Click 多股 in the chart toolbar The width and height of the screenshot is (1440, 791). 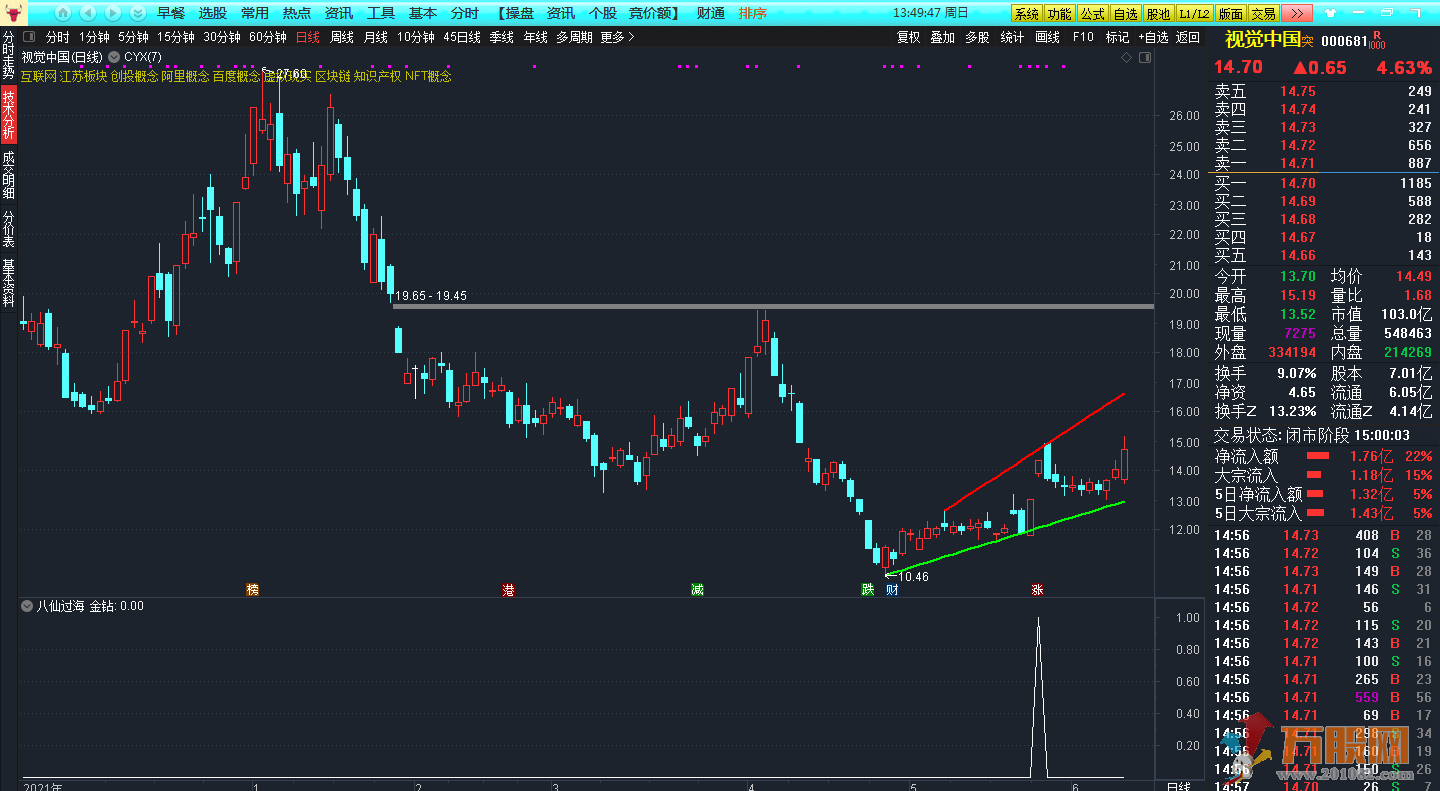[977, 37]
